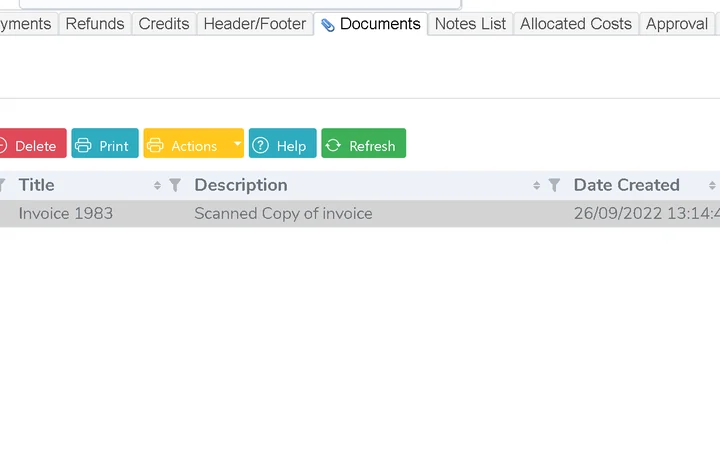Switch to the Credits tab
The image size is (720, 450).
[164, 24]
